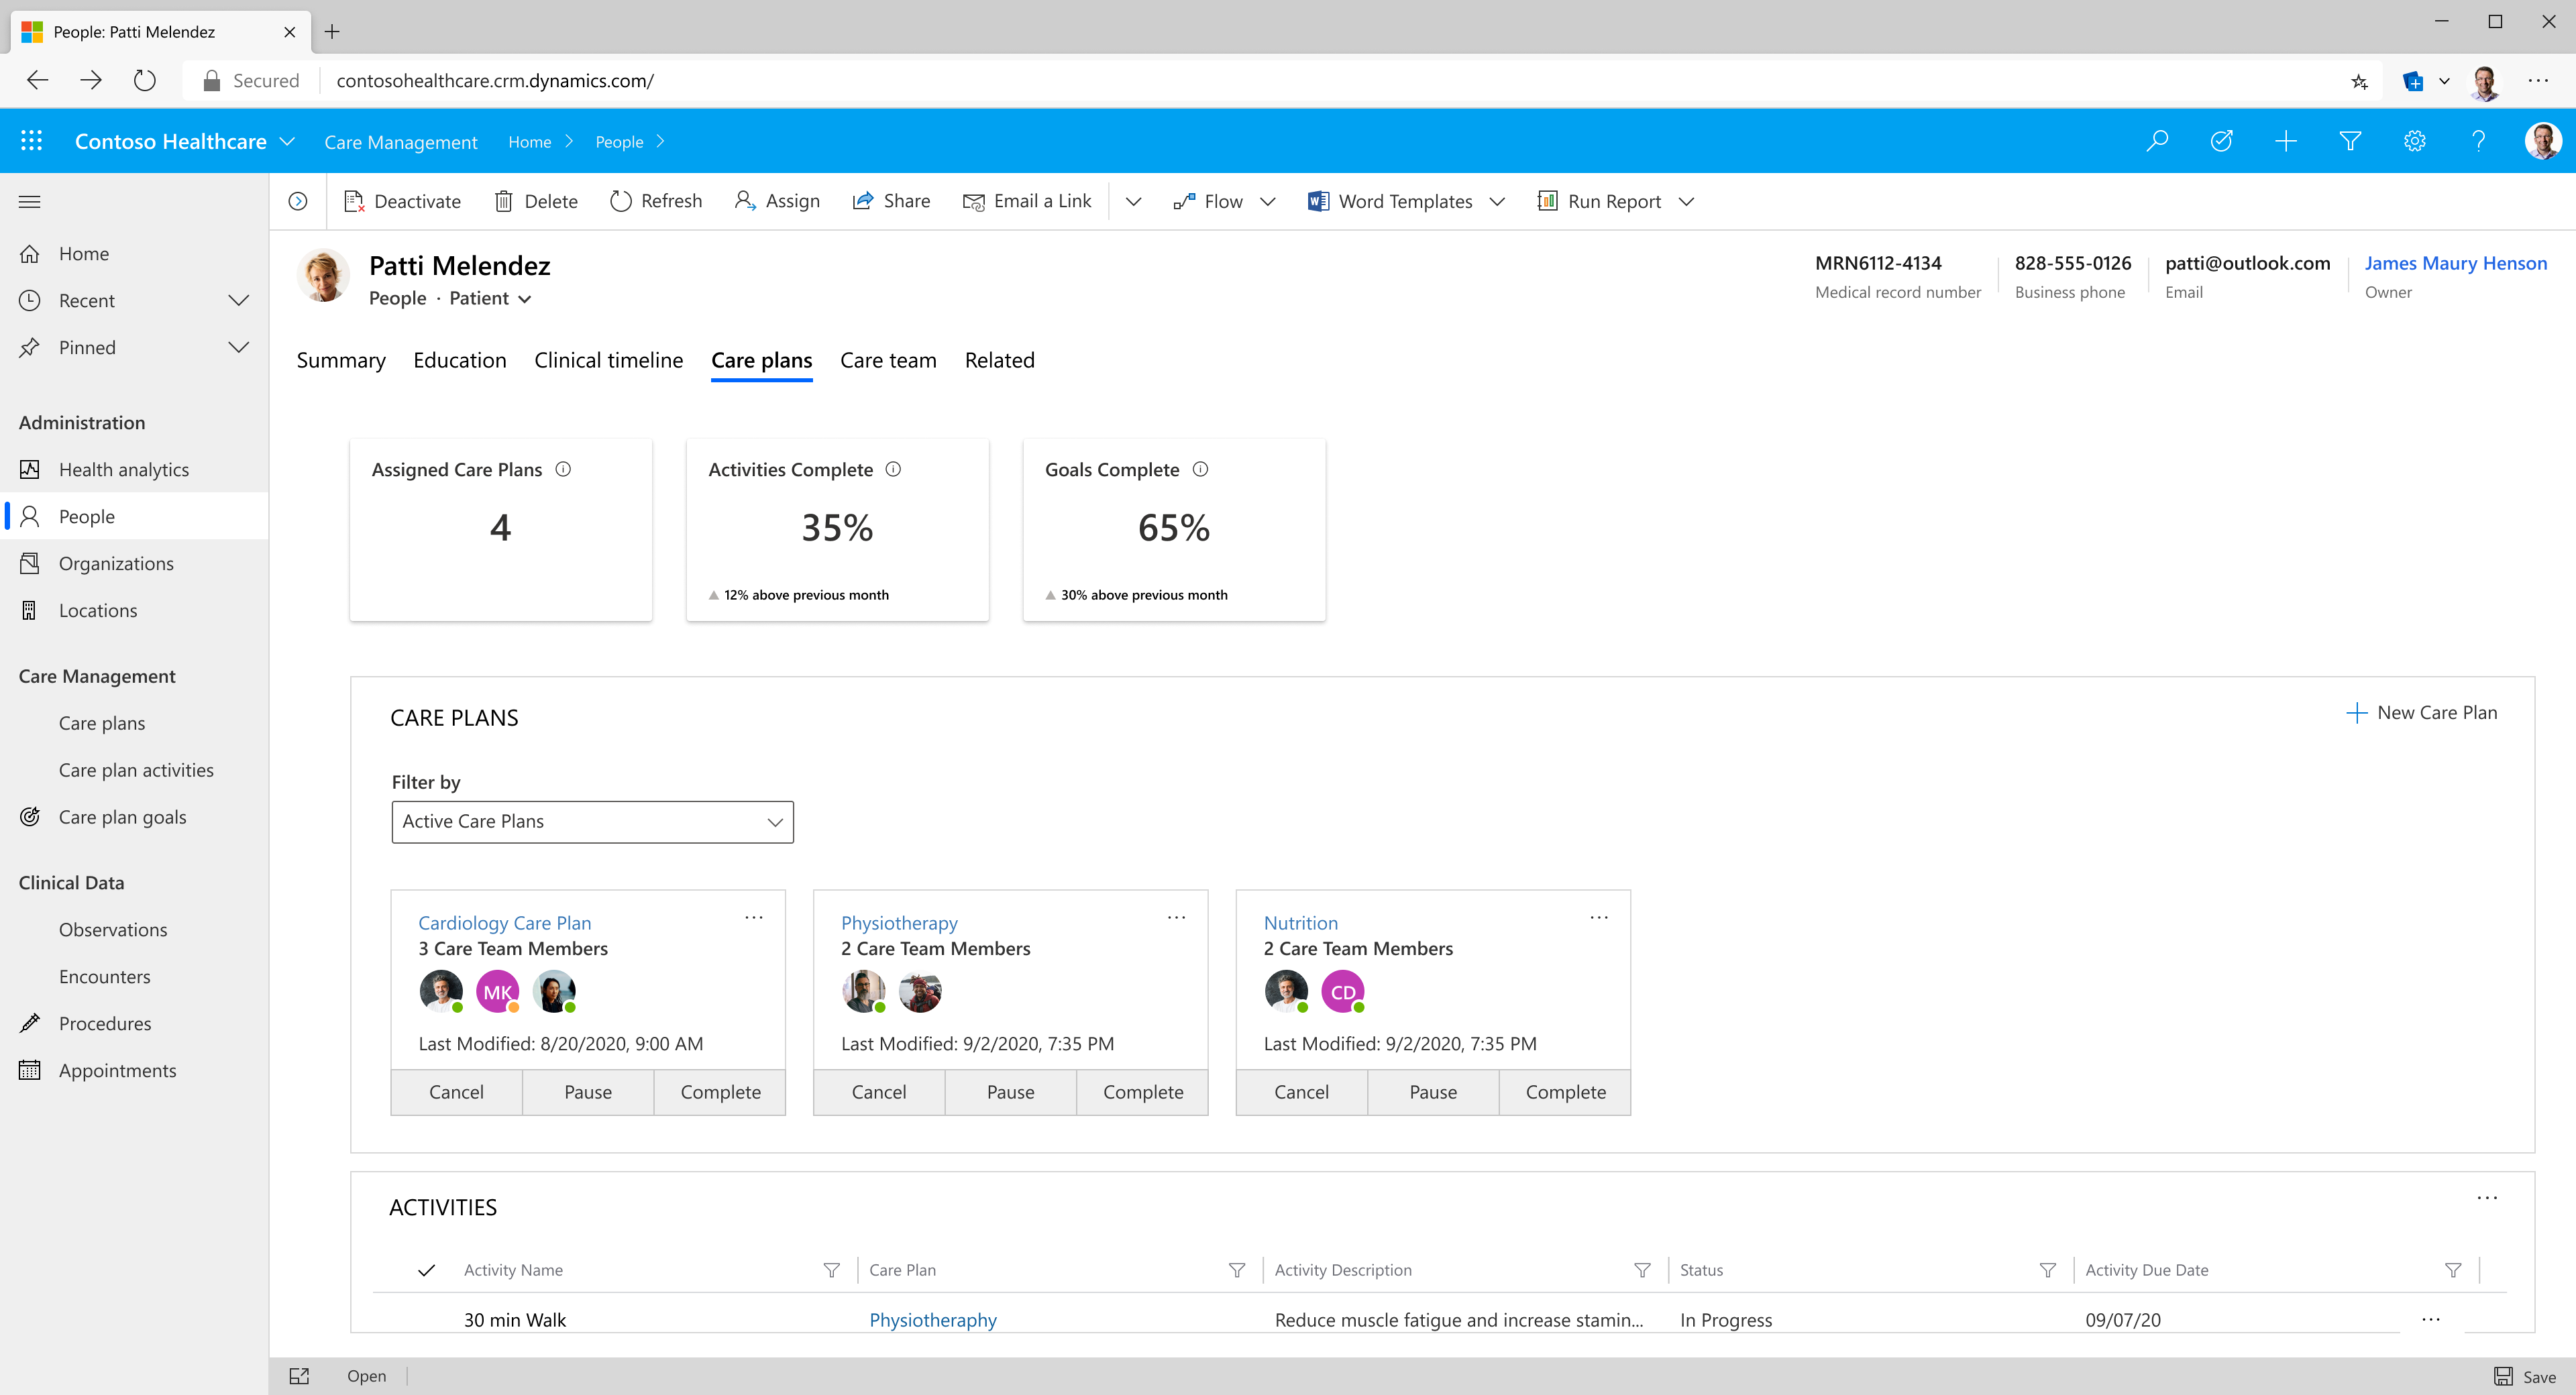The width and height of the screenshot is (2576, 1395).
Task: Click the search icon in the top bar
Action: [x=2156, y=141]
